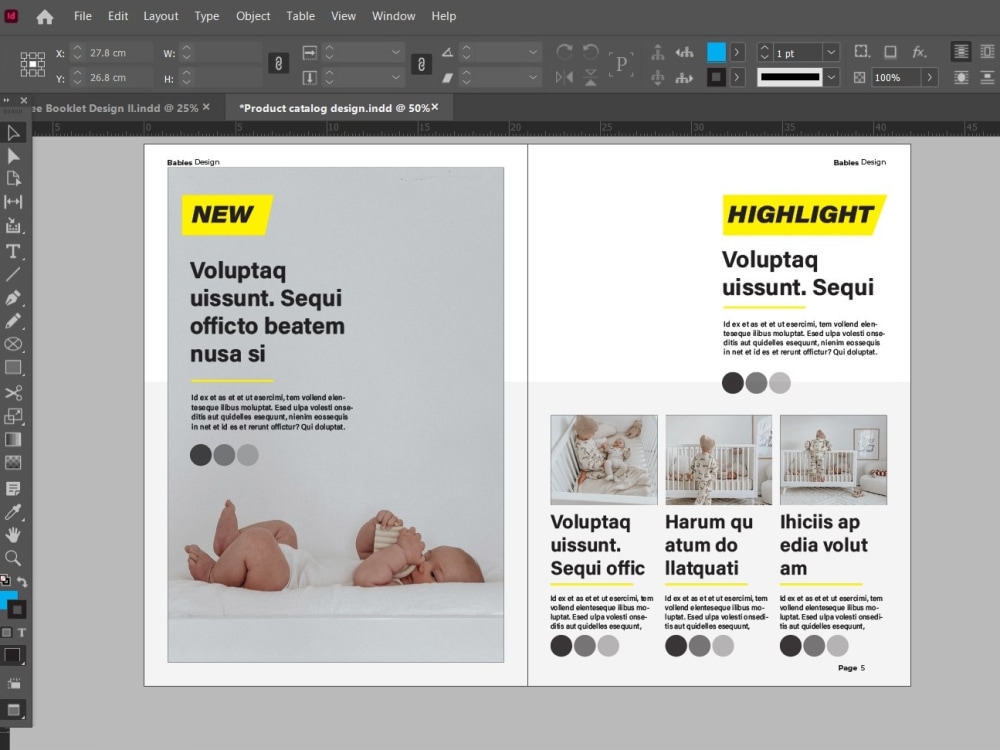Open the stroke style line dropdown
Image resolution: width=1000 pixels, height=750 pixels.
(831, 77)
